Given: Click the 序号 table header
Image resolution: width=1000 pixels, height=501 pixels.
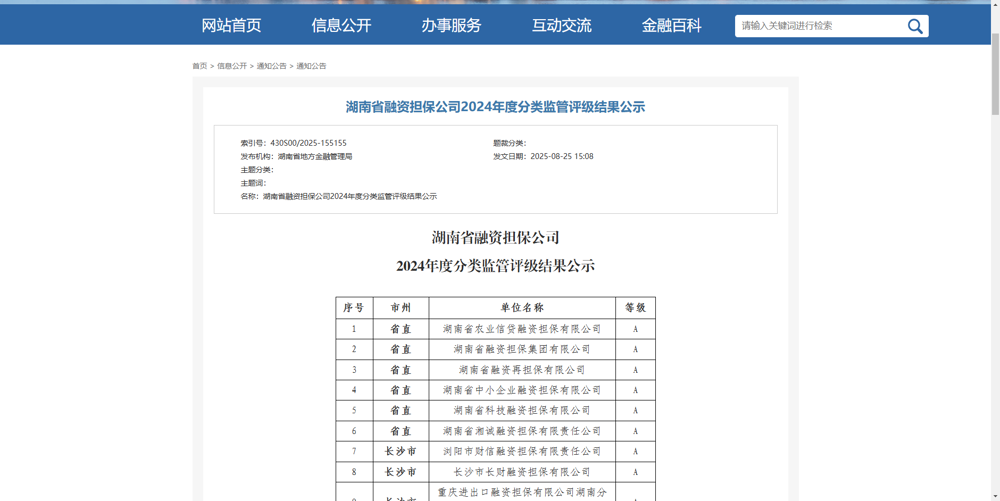Looking at the screenshot, I should 354,308.
